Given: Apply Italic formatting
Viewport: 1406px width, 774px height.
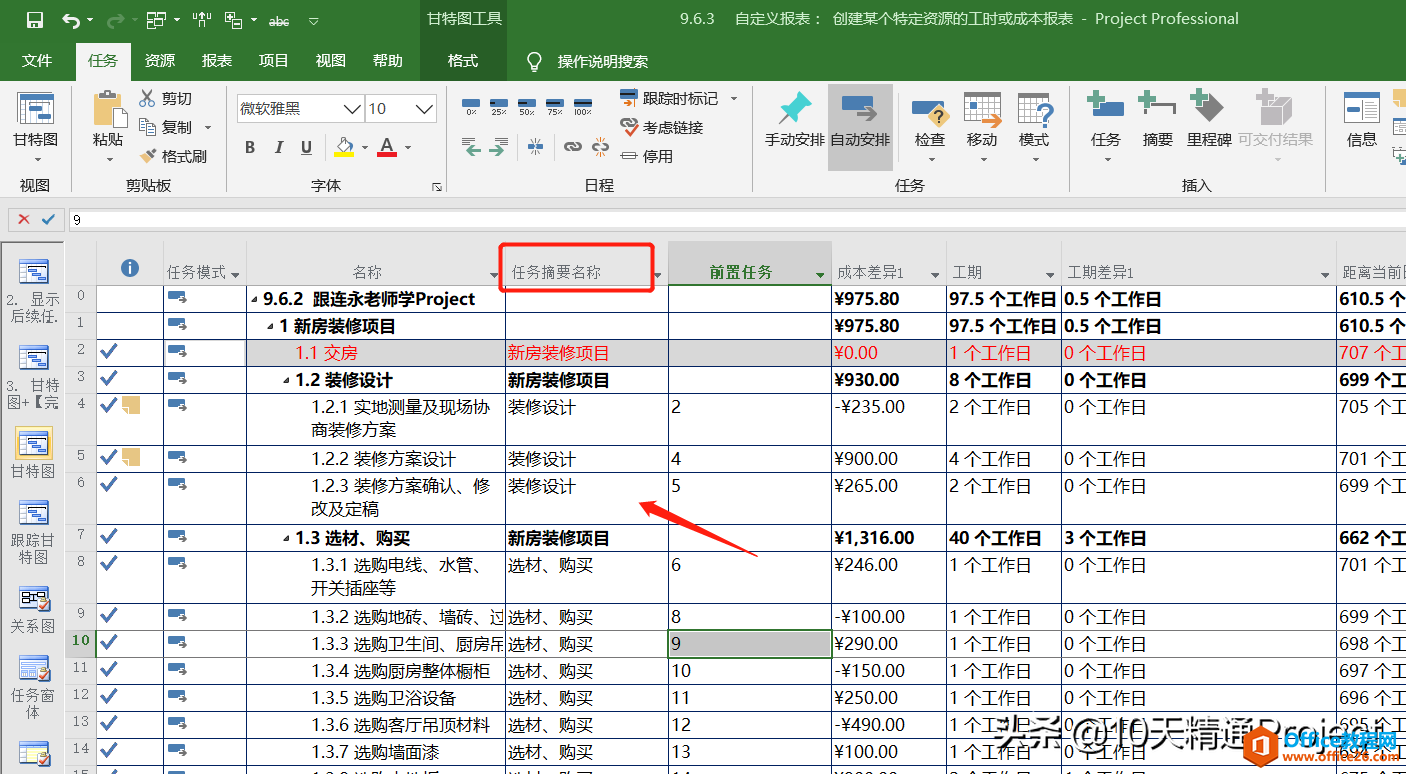Looking at the screenshot, I should pos(279,148).
